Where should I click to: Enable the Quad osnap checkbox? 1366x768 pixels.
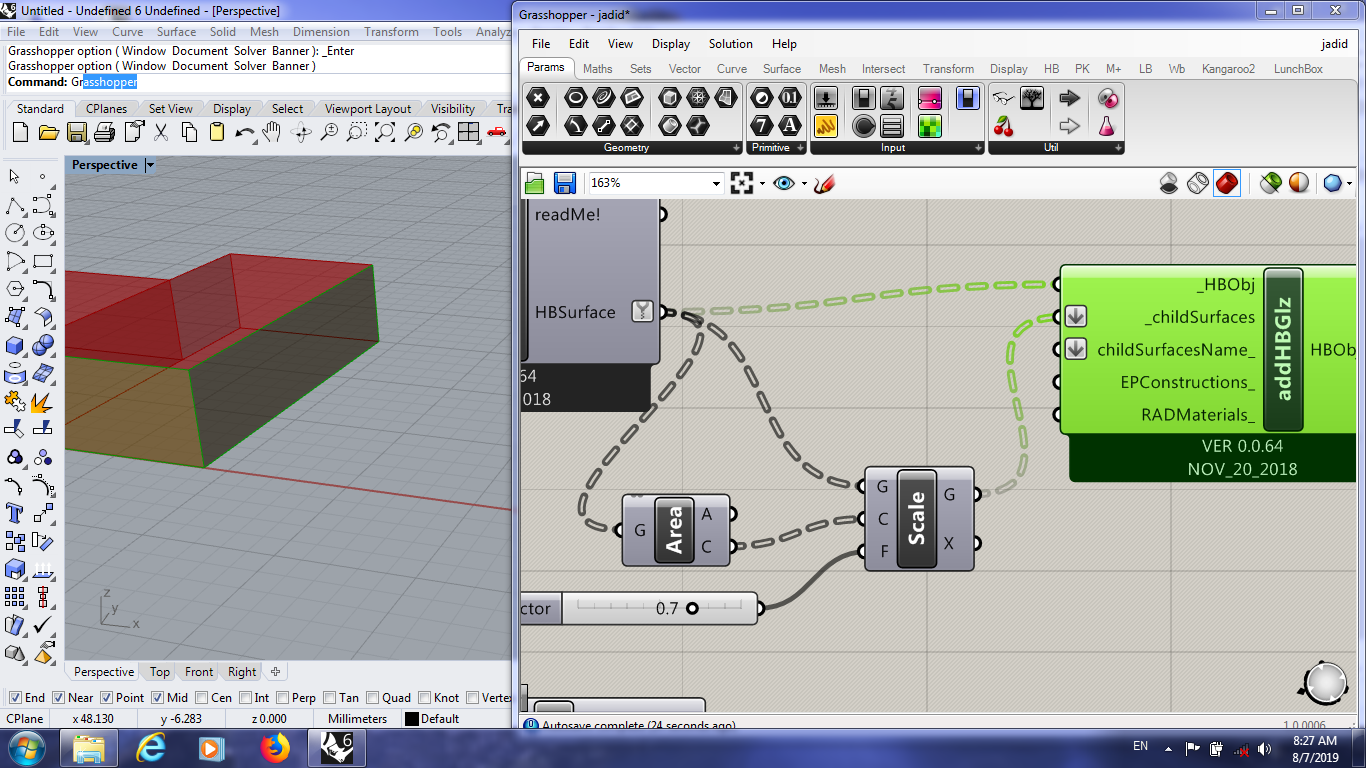[x=373, y=698]
